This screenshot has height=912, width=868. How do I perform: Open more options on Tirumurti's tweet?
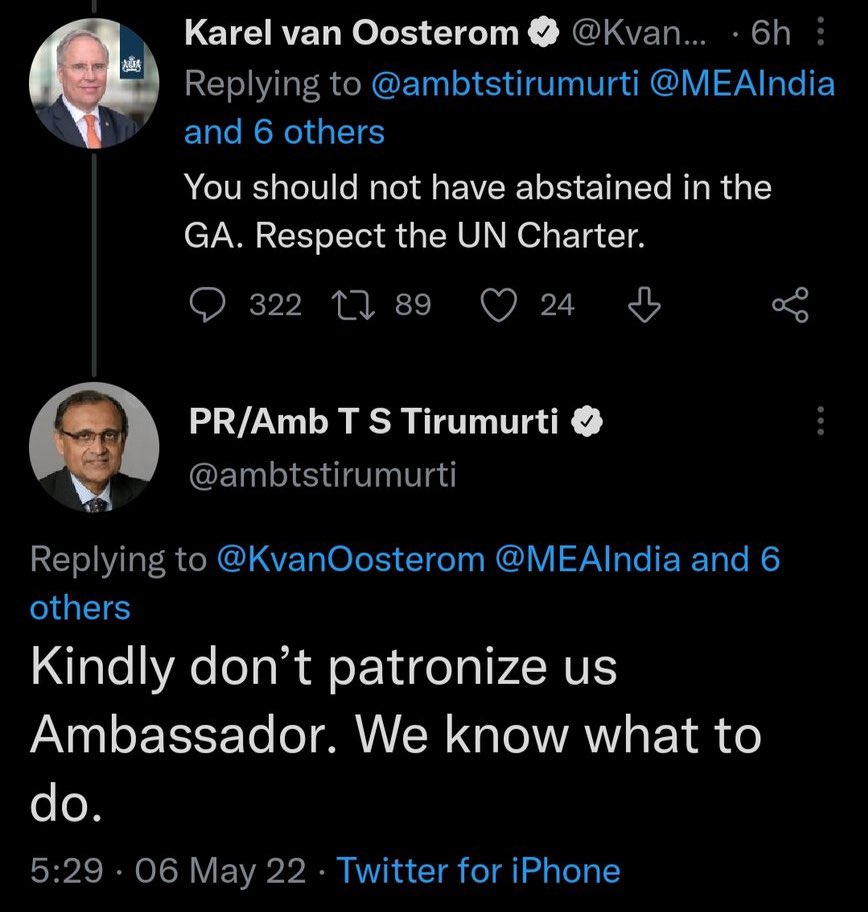(x=821, y=422)
